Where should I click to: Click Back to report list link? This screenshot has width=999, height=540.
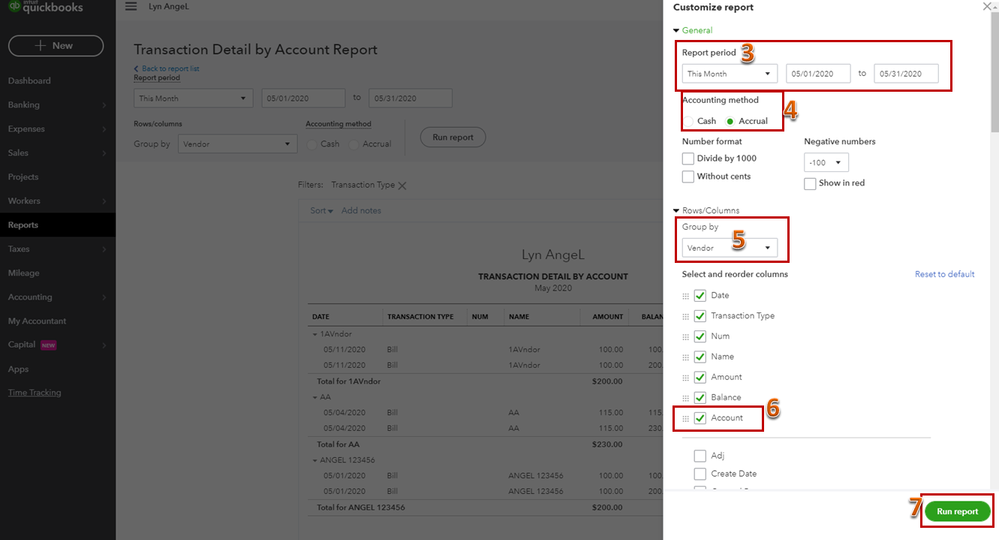(x=170, y=69)
